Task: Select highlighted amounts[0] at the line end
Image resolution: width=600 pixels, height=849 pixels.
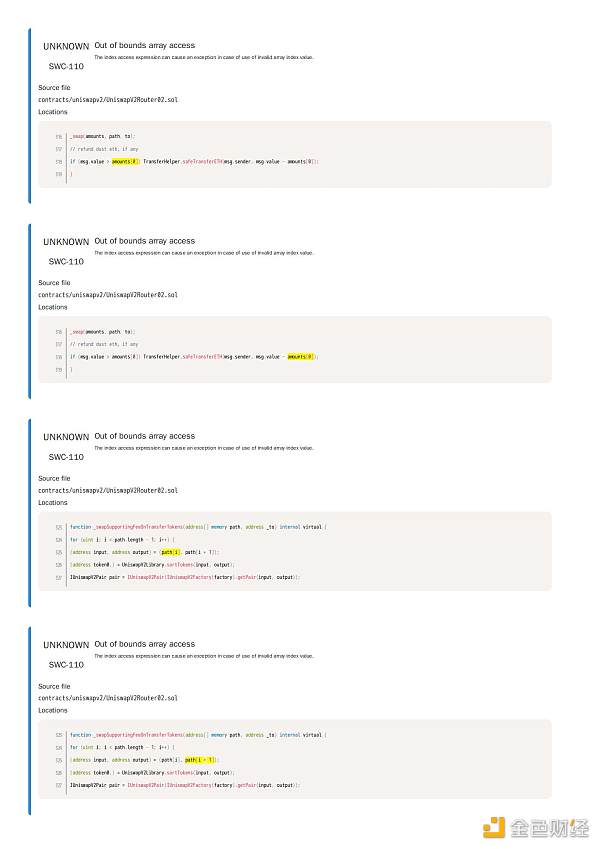Action: tap(301, 357)
